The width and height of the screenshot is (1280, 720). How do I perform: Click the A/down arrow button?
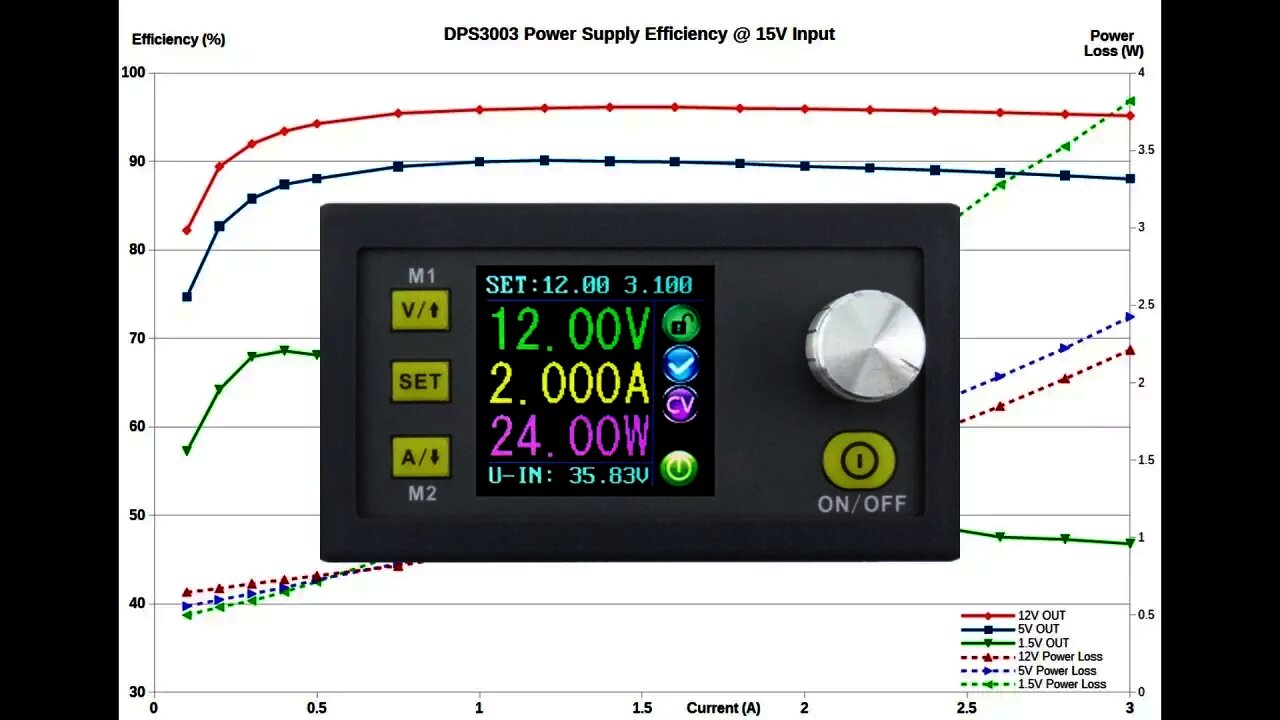pos(420,457)
